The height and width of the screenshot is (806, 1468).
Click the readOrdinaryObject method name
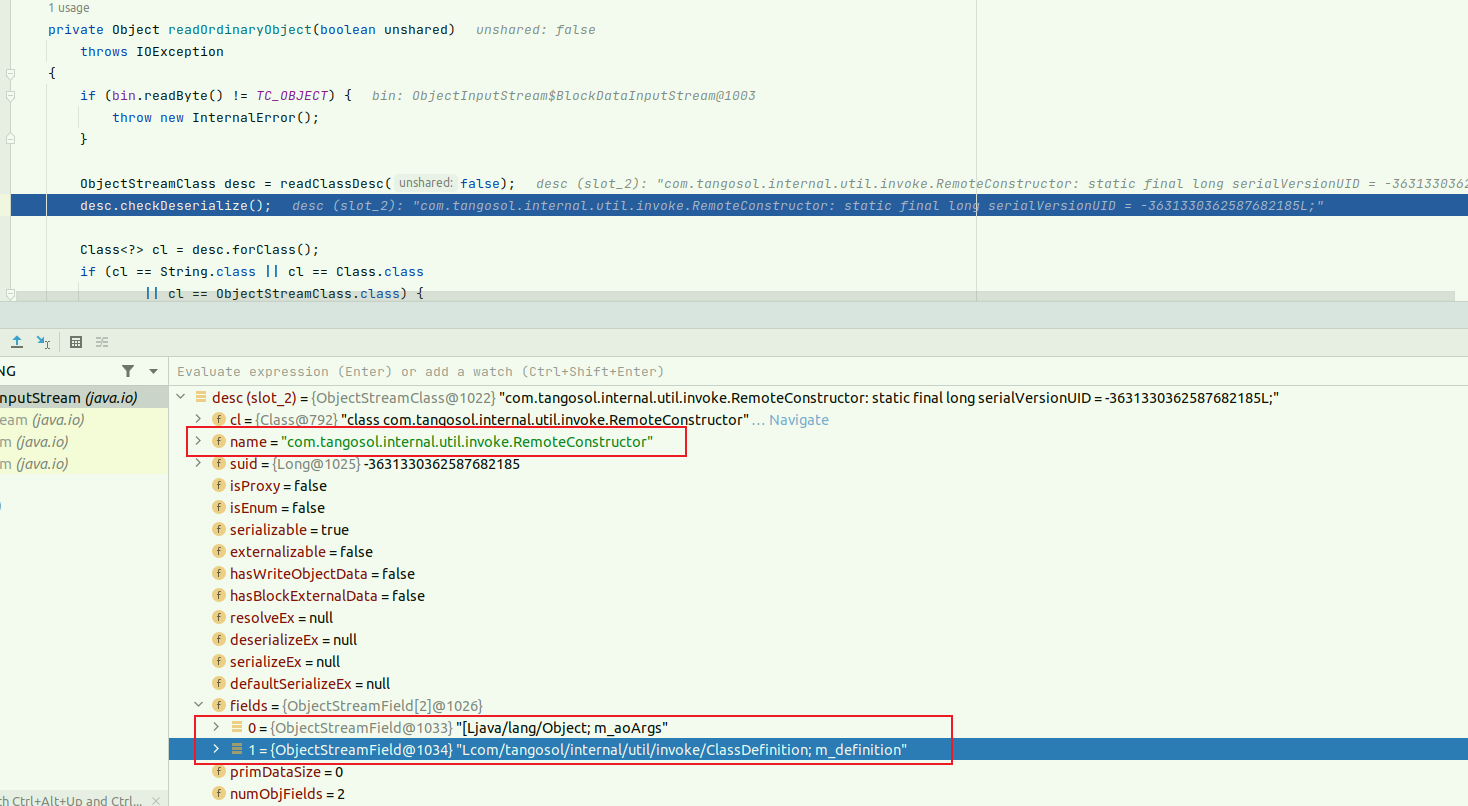pos(239,30)
